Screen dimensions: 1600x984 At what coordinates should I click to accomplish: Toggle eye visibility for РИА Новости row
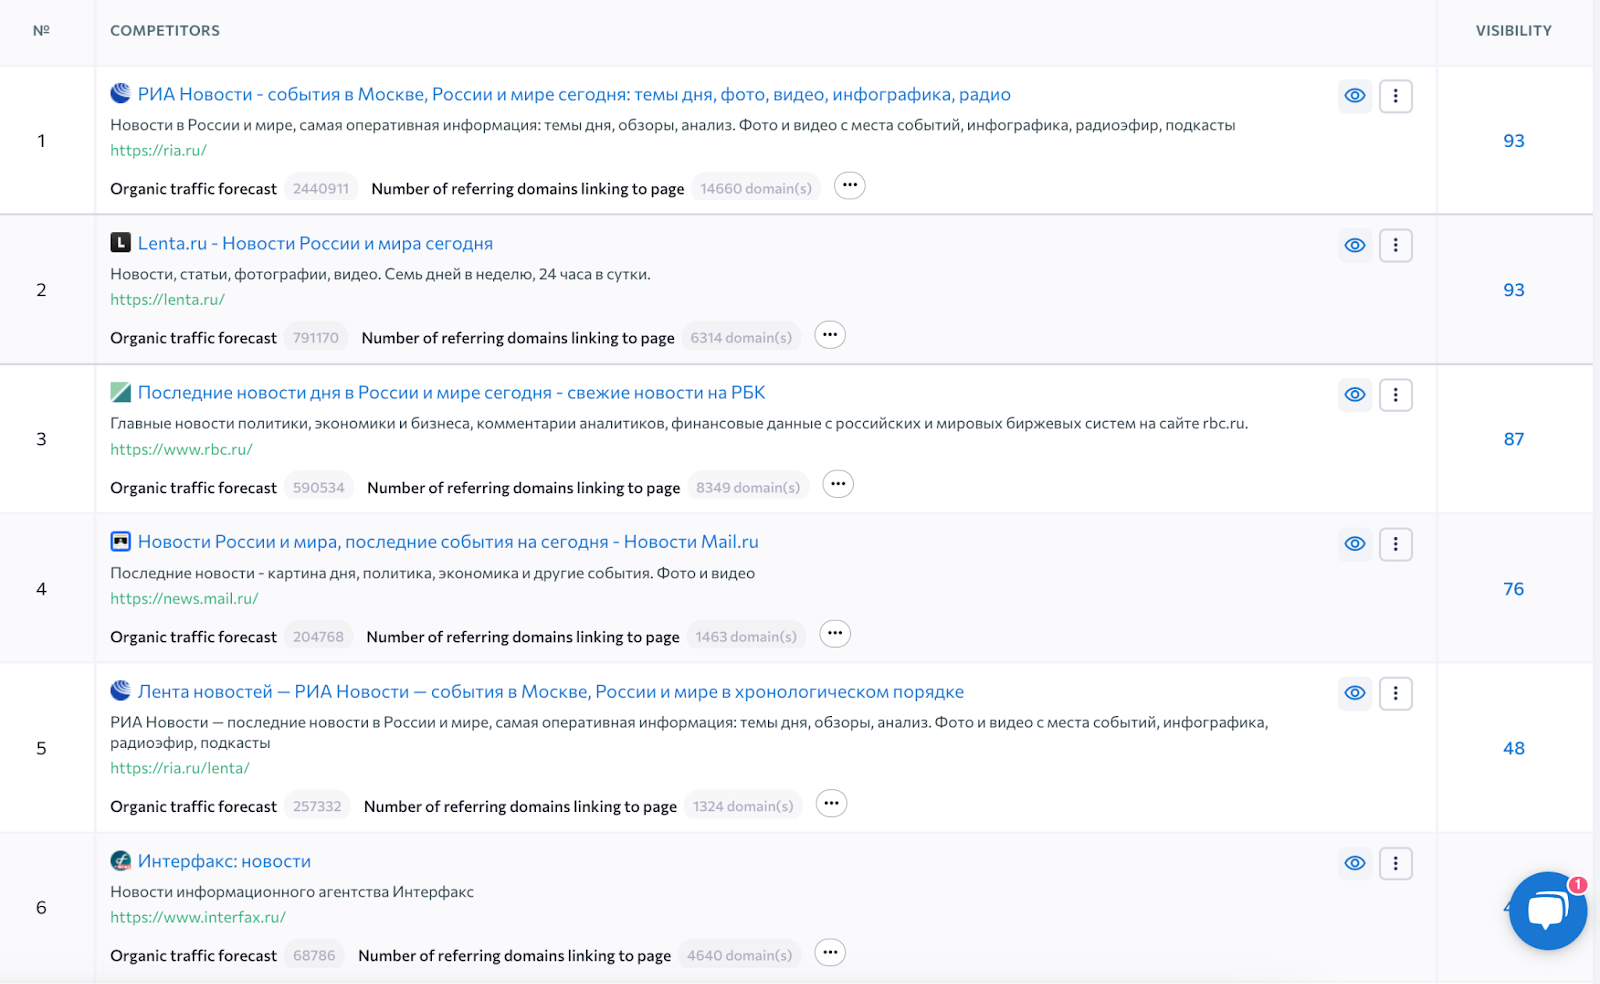coord(1355,96)
